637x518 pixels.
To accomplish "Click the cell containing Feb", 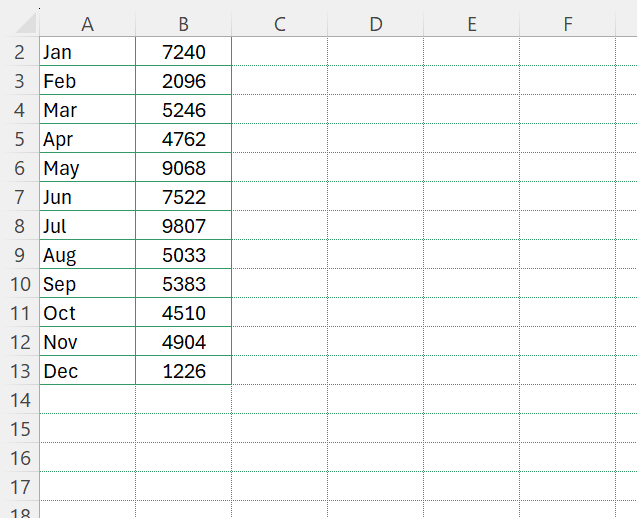I will click(88, 80).
